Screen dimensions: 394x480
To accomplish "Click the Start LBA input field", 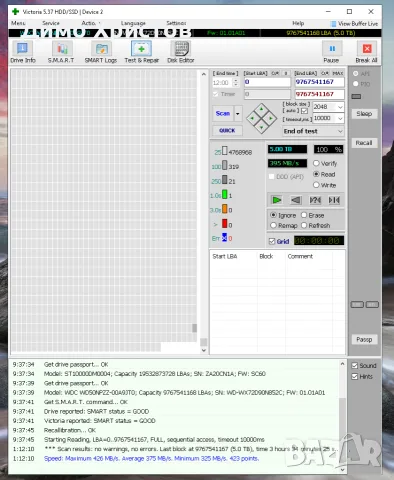I will point(267,82).
